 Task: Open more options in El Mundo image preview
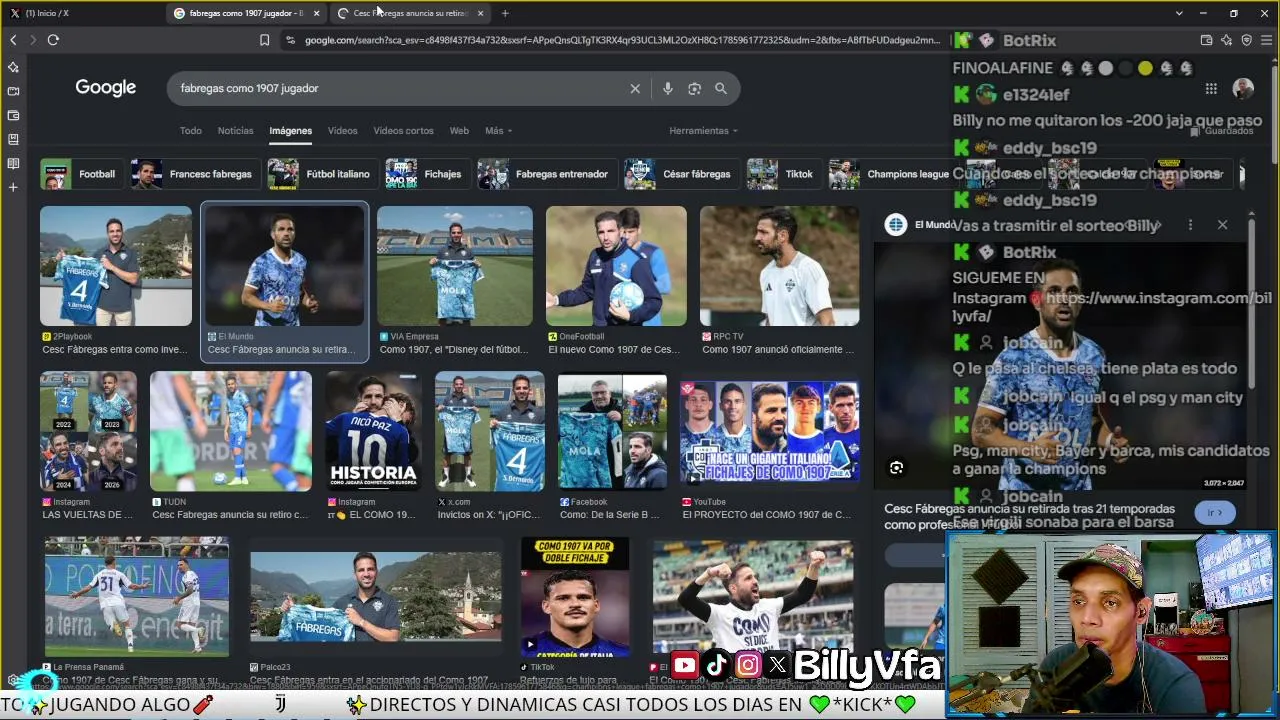[x=1190, y=225]
